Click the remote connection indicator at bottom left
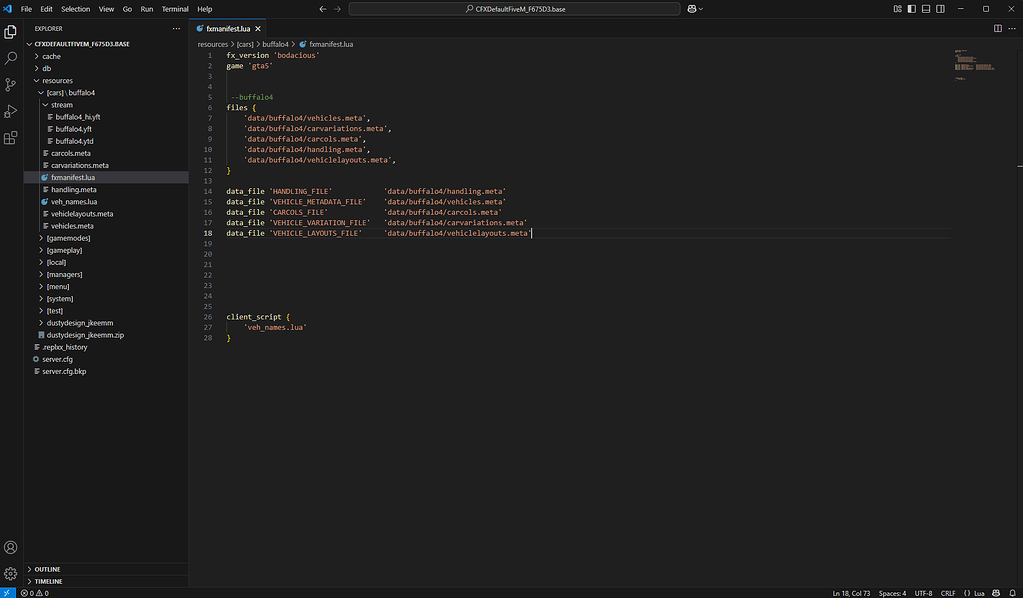 click(6, 593)
